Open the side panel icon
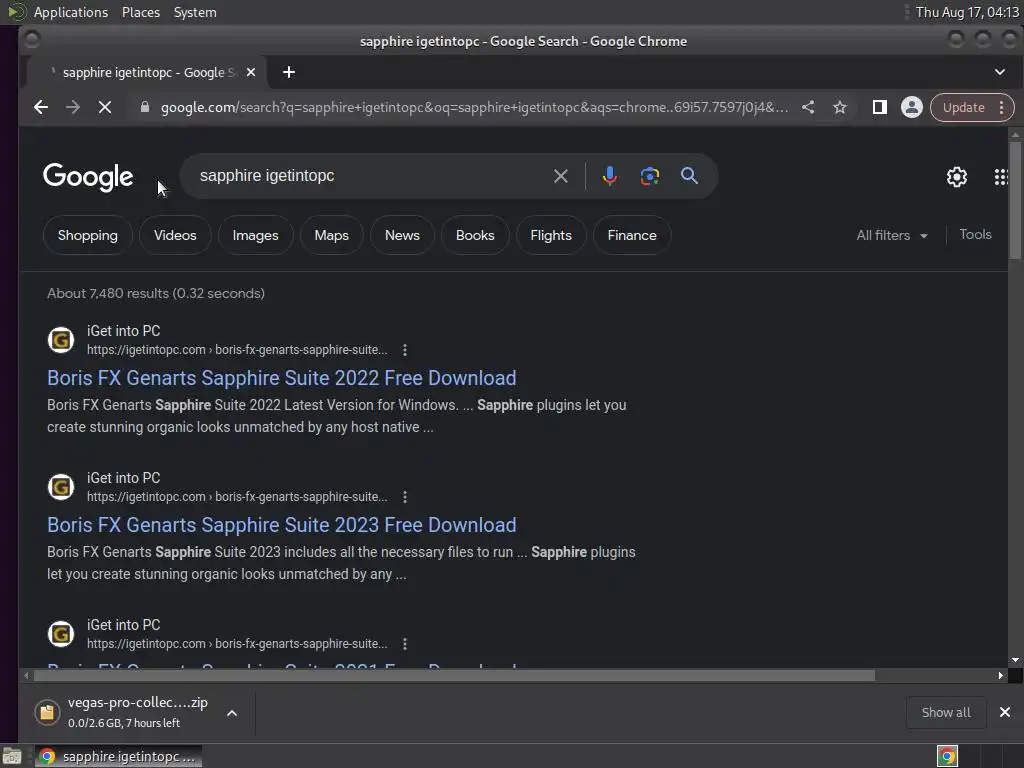Screen dimensions: 1024x768 click(880, 107)
